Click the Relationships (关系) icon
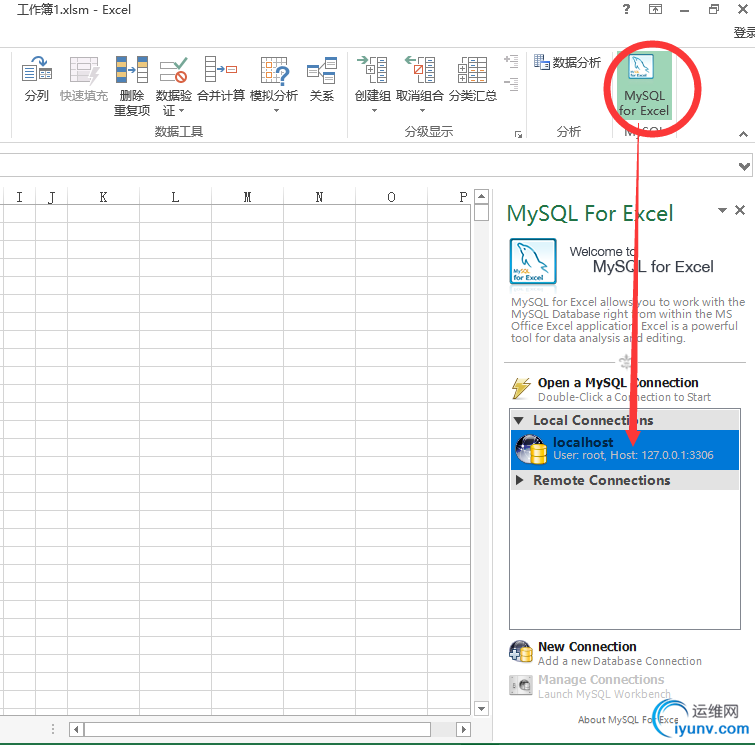The height and width of the screenshot is (745, 755). point(322,70)
